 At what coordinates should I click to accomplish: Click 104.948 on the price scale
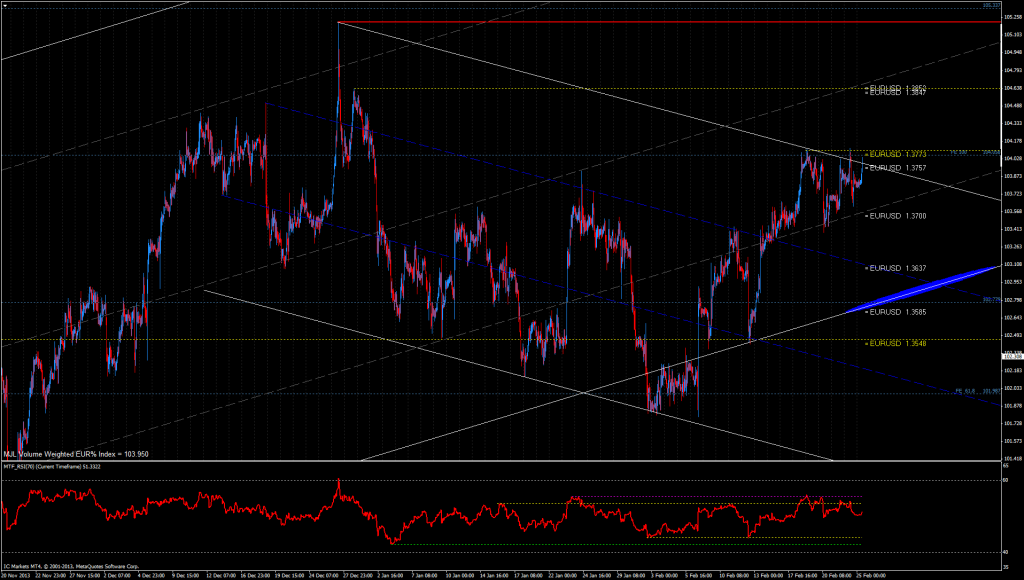1013,52
